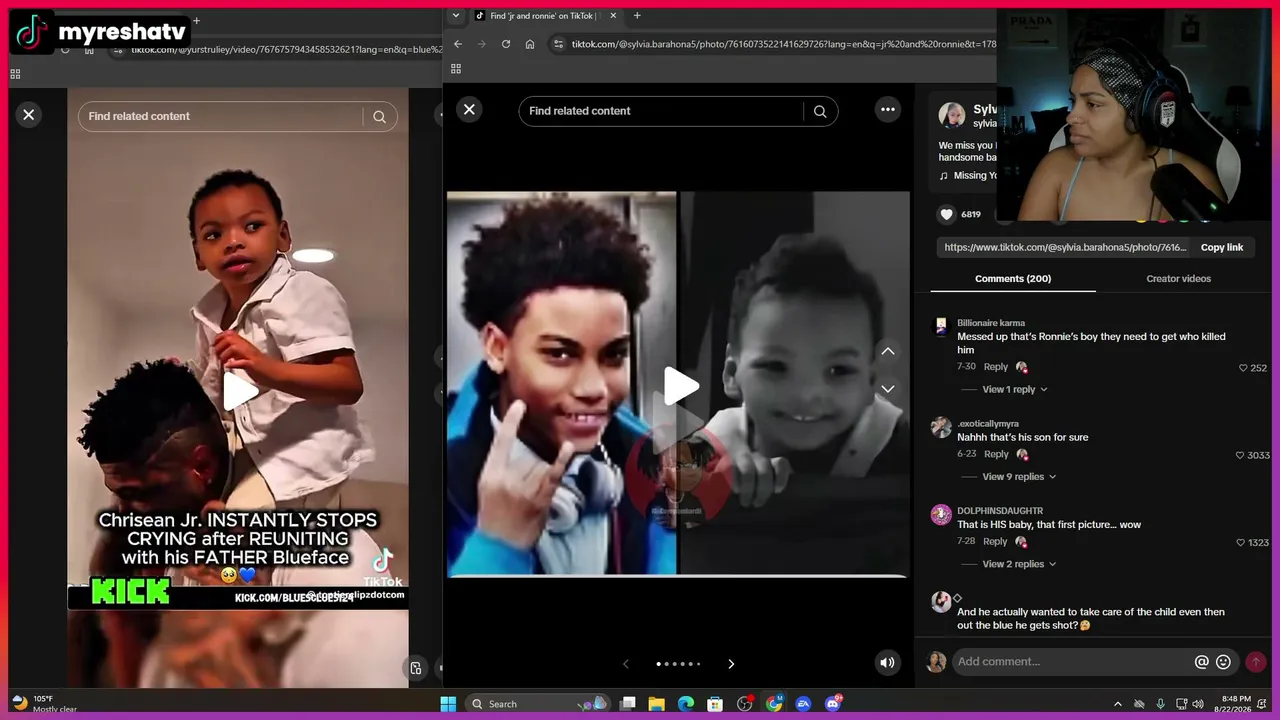The height and width of the screenshot is (720, 1280).
Task: Go back in the right browser
Action: [458, 44]
